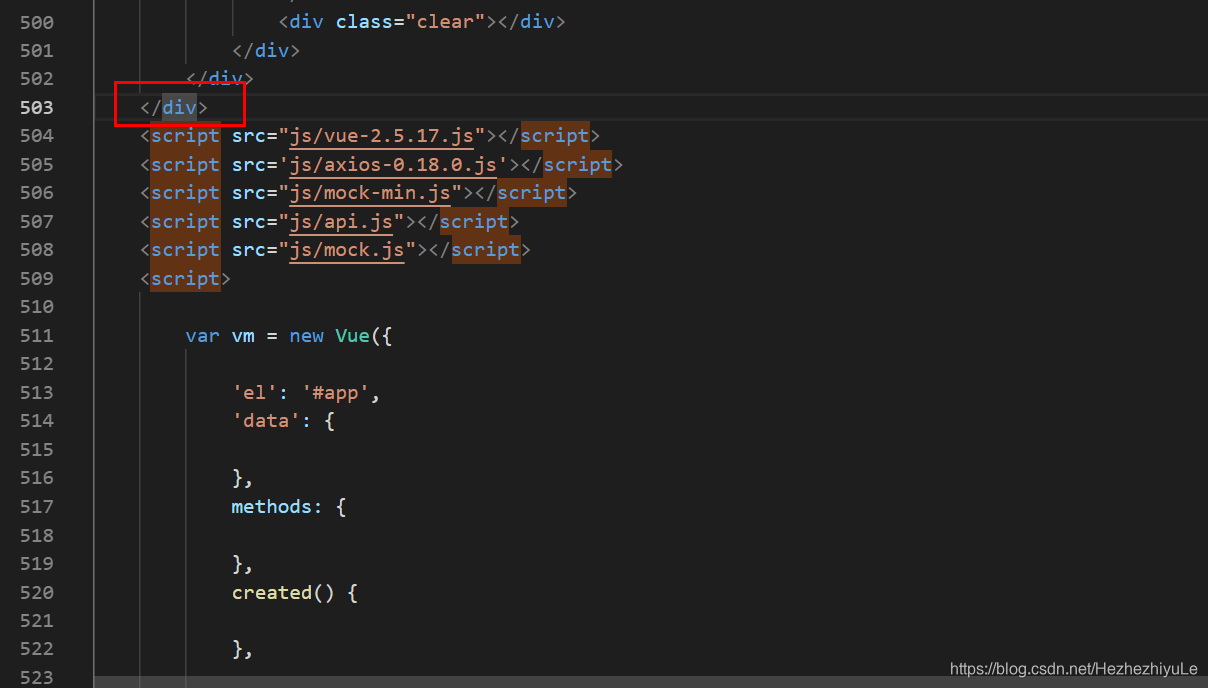Screen dimensions: 1208x688
Task: Click the 'var' keyword on line 511
Action: click(202, 335)
